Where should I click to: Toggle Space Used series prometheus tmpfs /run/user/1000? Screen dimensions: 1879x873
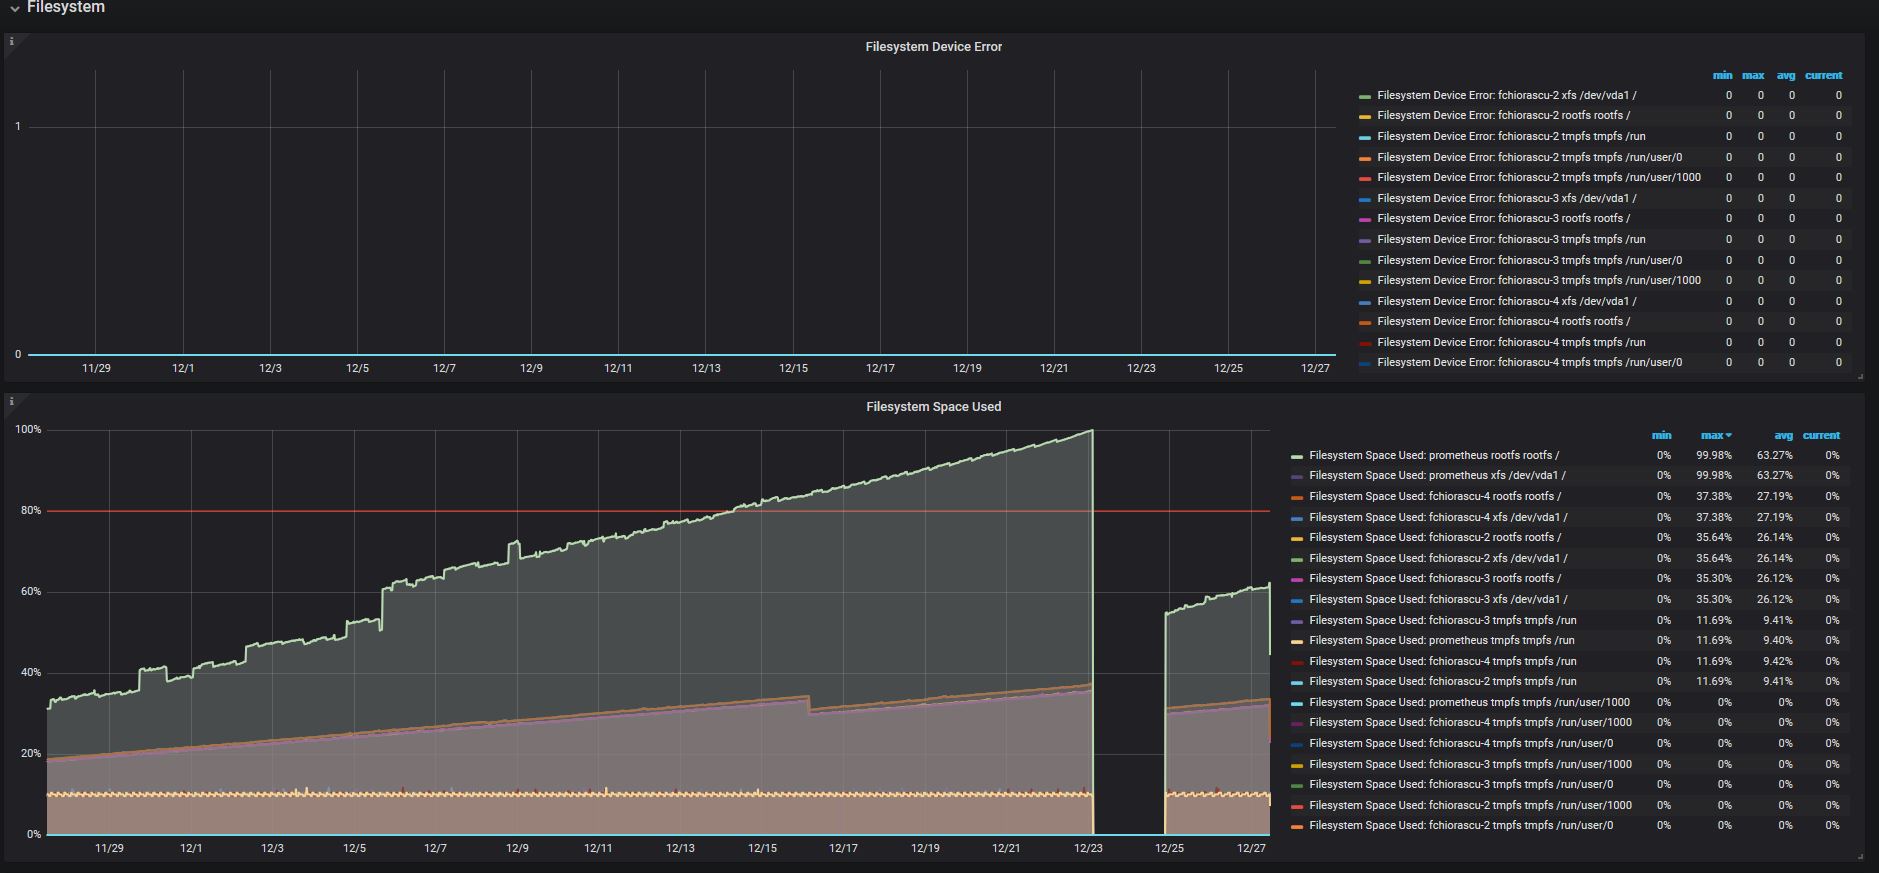coord(1469,702)
